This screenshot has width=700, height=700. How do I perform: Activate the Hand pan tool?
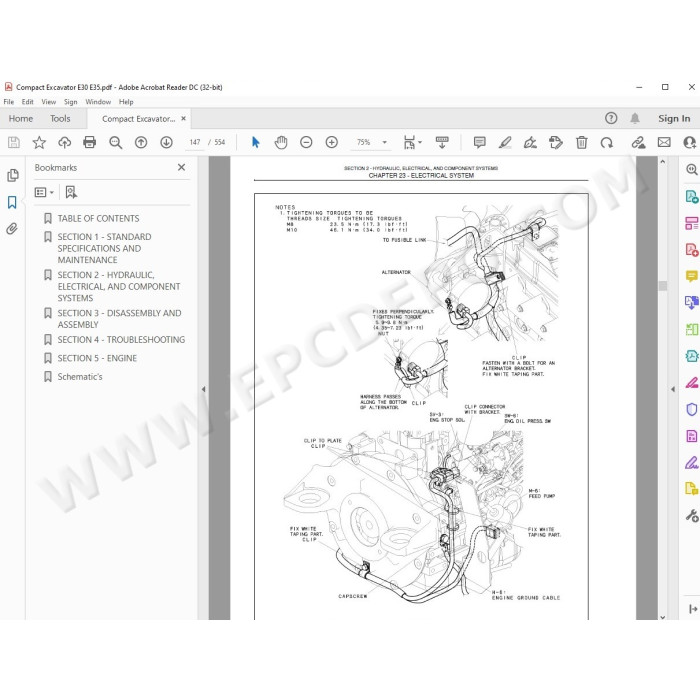coord(281,142)
